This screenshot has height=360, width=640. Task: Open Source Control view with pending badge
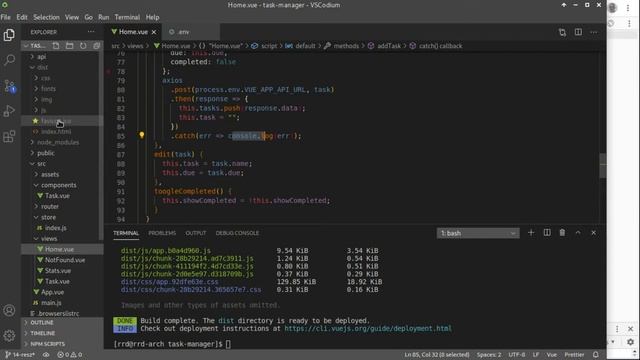point(9,86)
